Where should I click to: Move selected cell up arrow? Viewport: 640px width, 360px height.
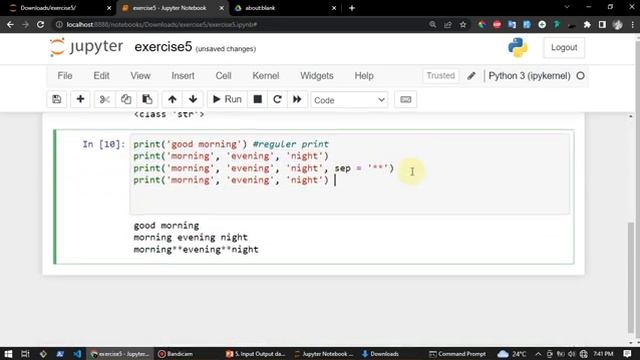tap(172, 100)
